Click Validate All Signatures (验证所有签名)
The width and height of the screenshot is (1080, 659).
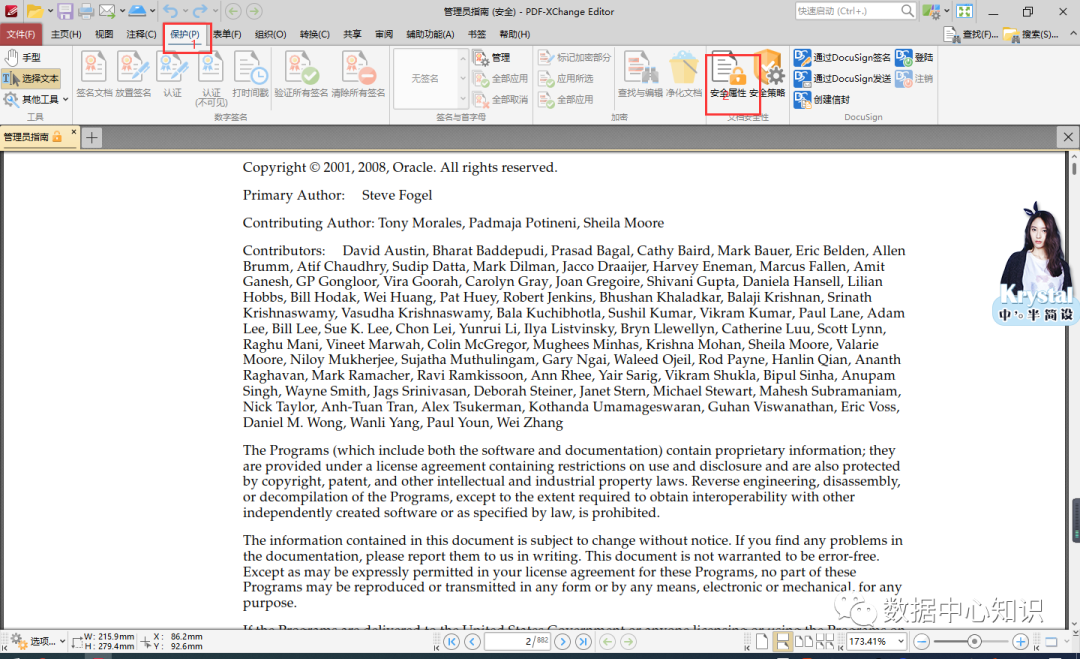tap(301, 74)
